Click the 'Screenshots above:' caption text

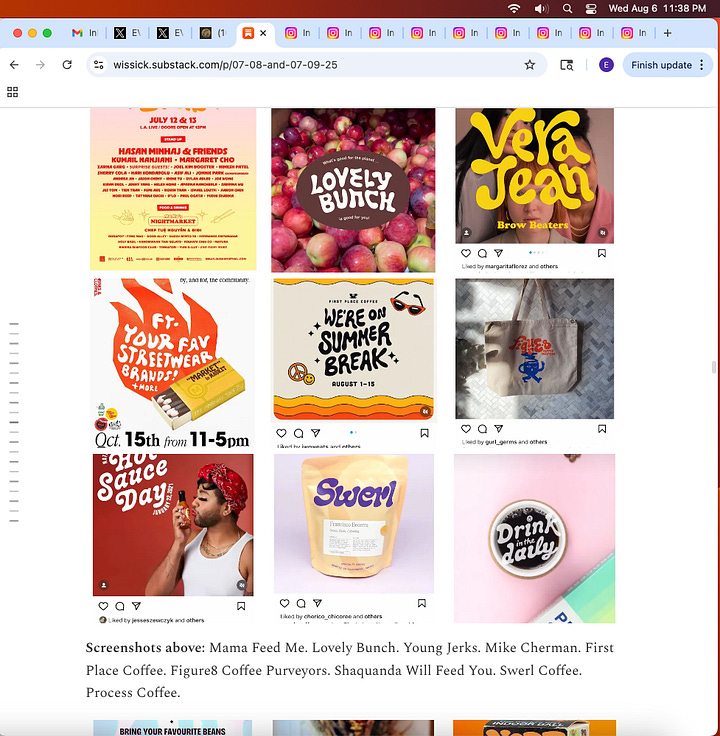point(146,648)
